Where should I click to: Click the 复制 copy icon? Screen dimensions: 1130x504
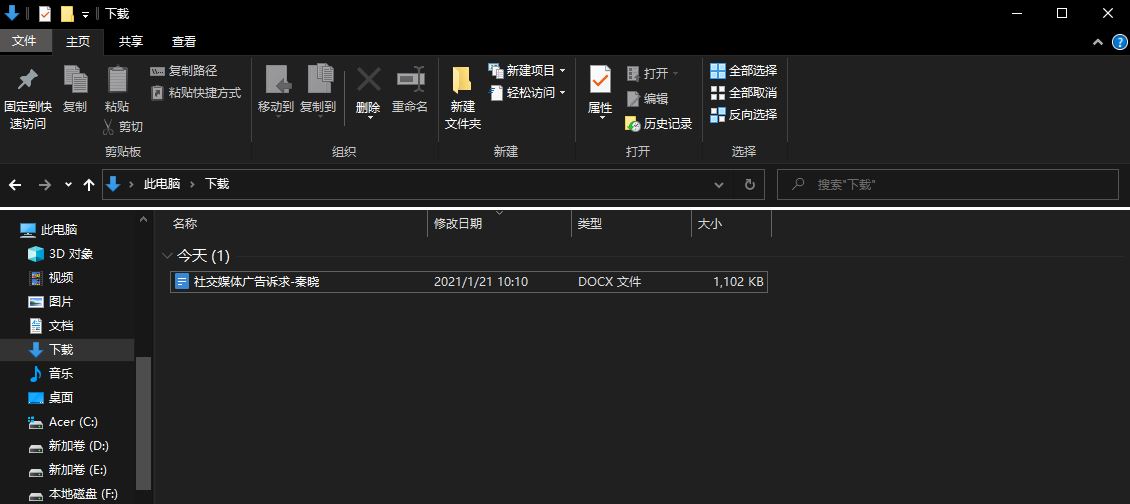tap(75, 79)
